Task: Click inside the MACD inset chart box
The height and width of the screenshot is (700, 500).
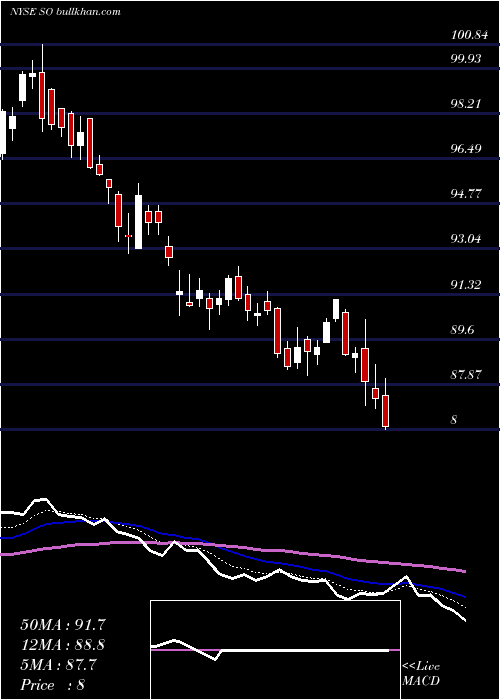Action: click(275, 650)
